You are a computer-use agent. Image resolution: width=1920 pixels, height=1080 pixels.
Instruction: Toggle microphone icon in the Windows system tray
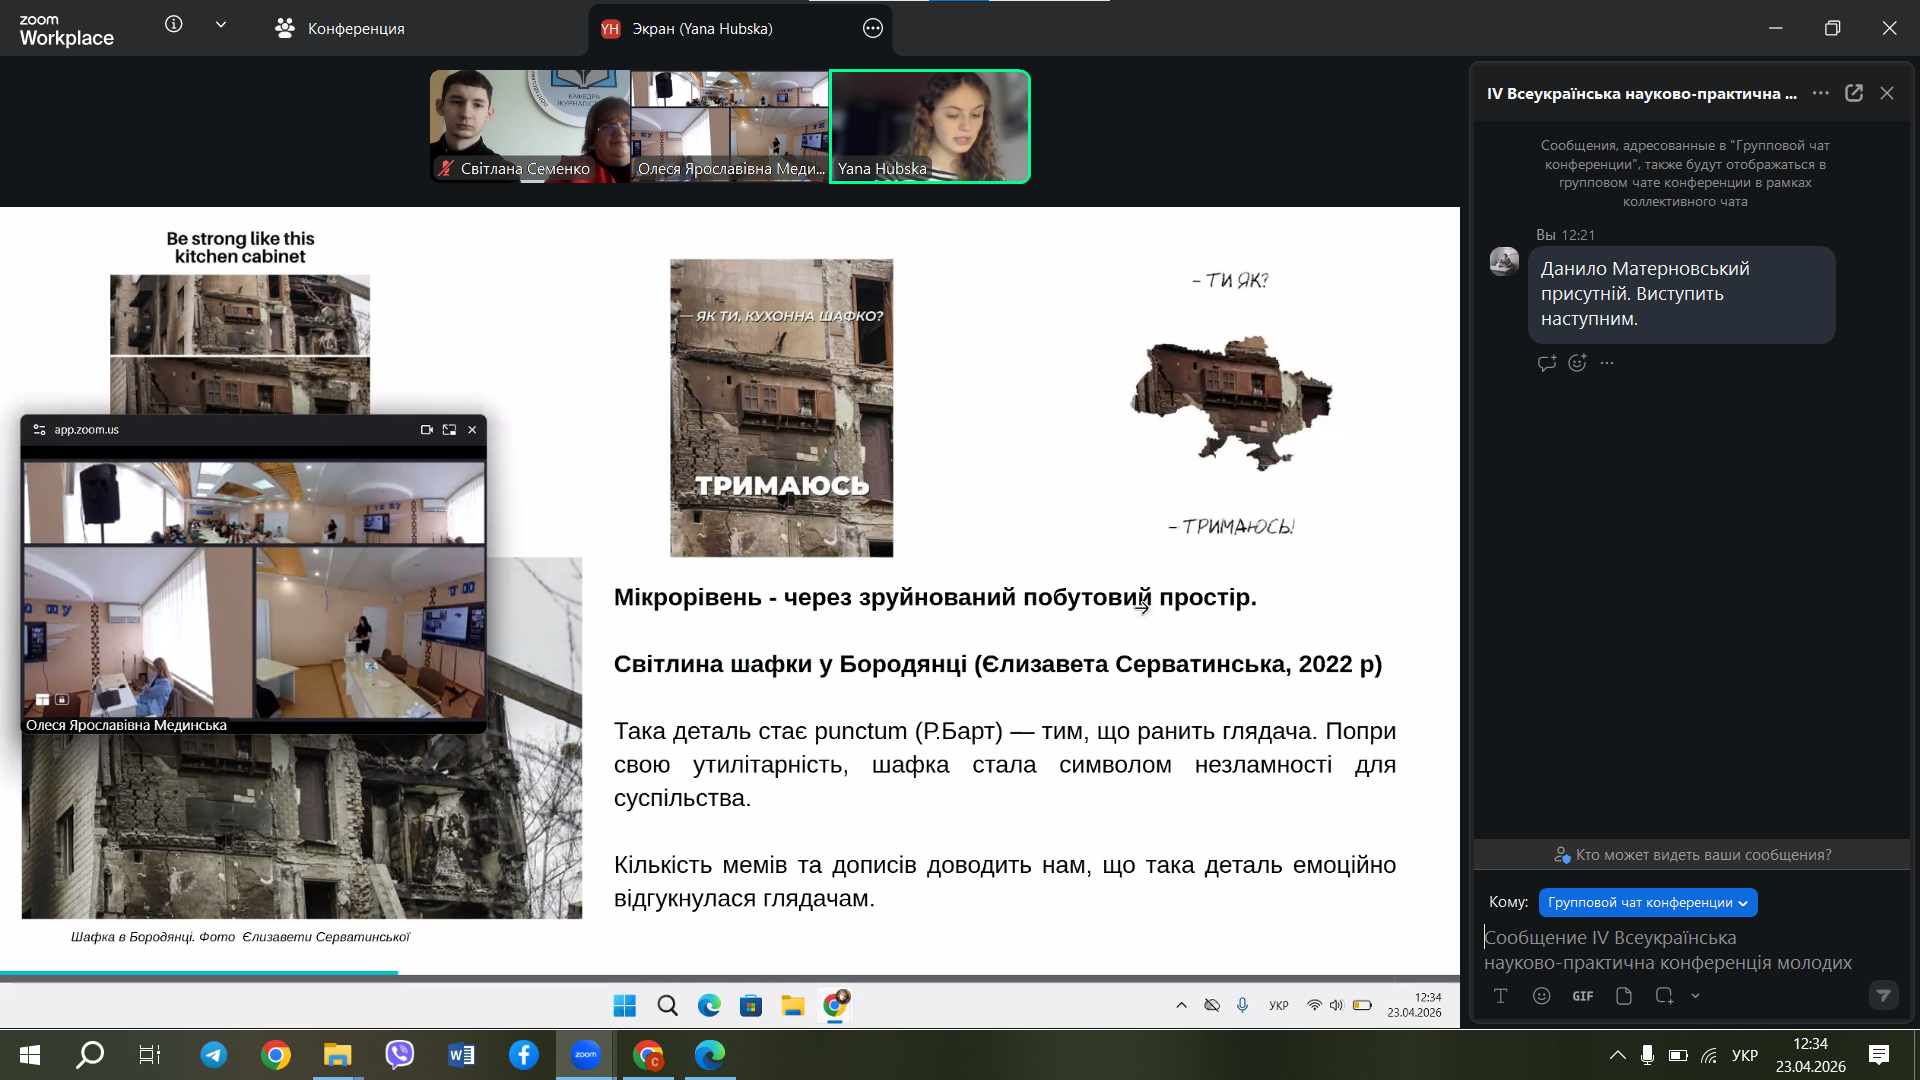coord(1647,1055)
